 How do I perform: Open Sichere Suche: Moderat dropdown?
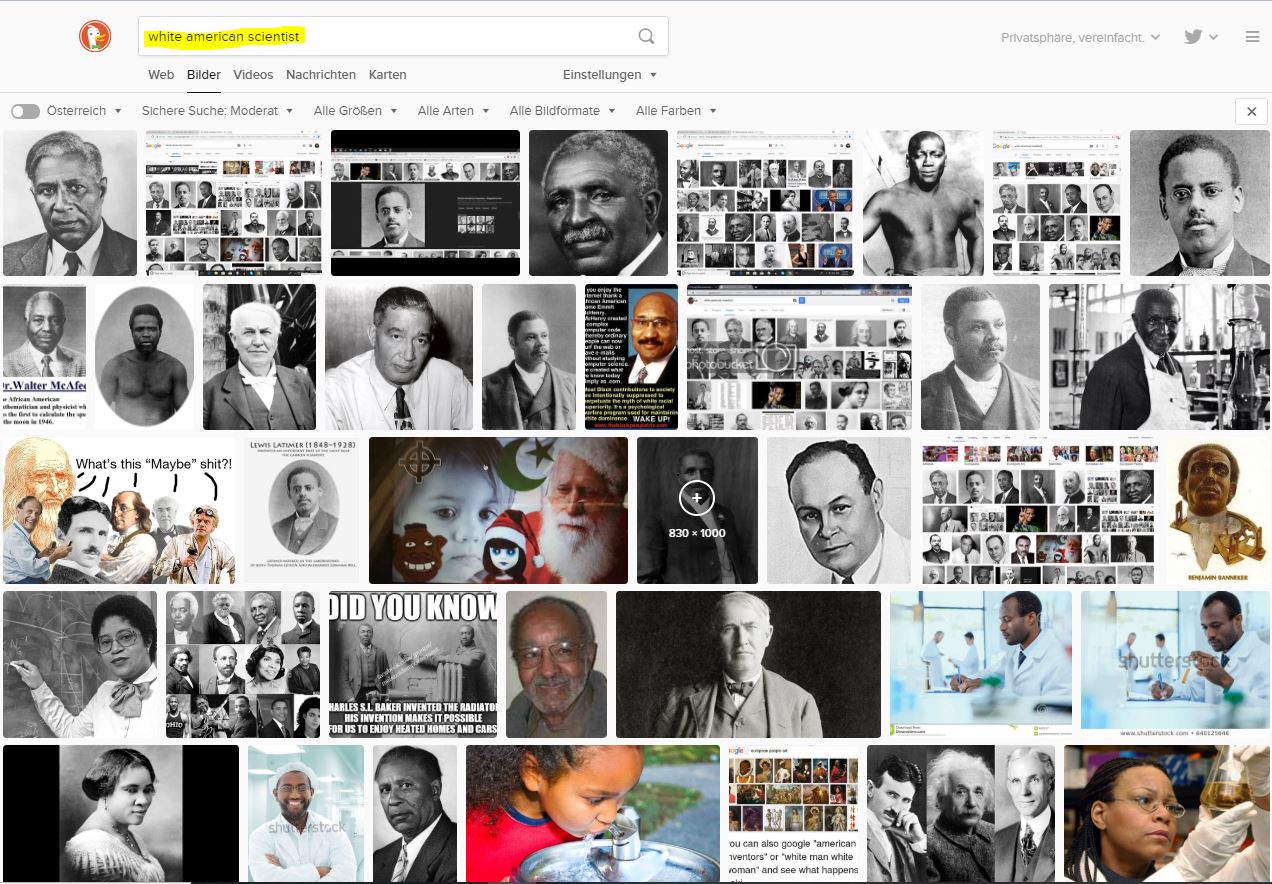pos(218,111)
